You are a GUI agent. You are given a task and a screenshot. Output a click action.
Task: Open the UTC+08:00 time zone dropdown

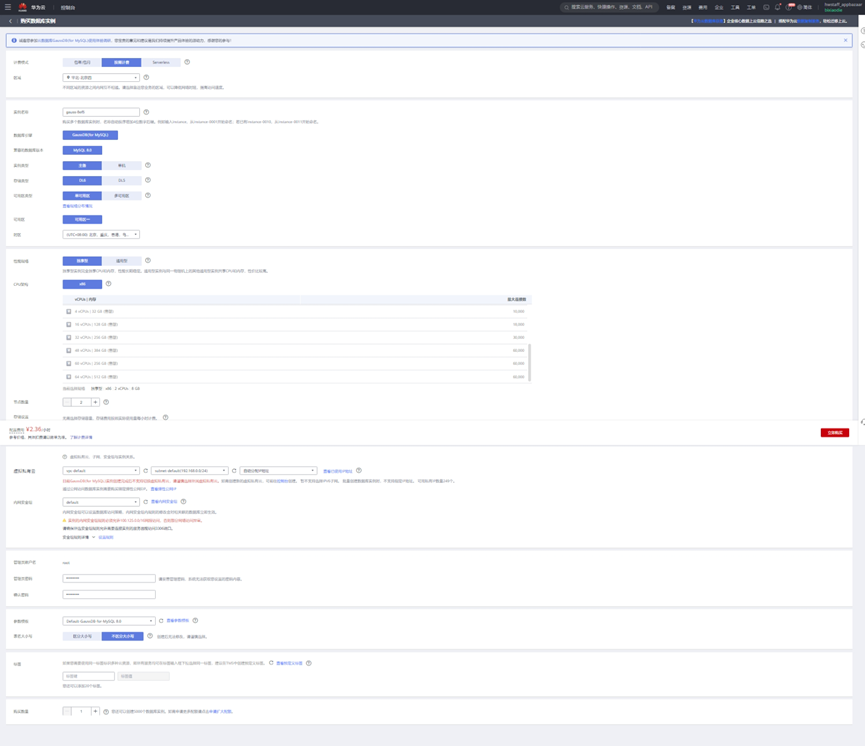pyautogui.click(x=101, y=235)
